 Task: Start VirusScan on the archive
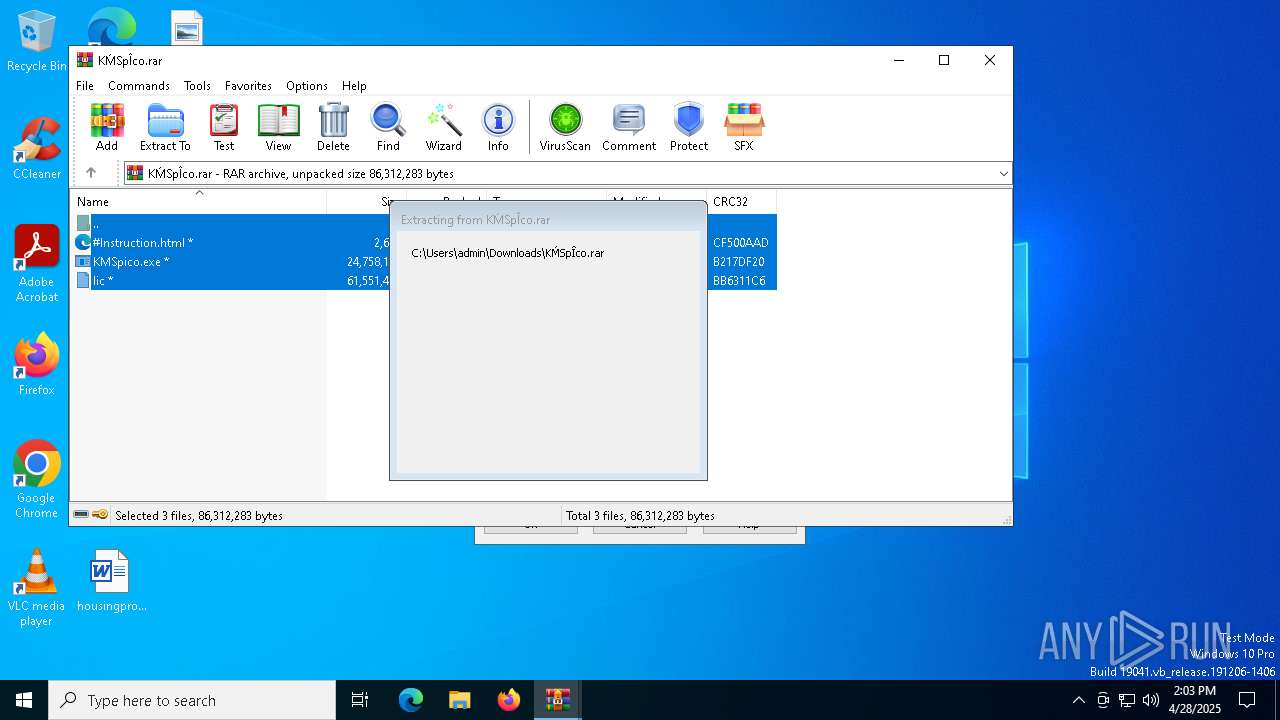[565, 127]
